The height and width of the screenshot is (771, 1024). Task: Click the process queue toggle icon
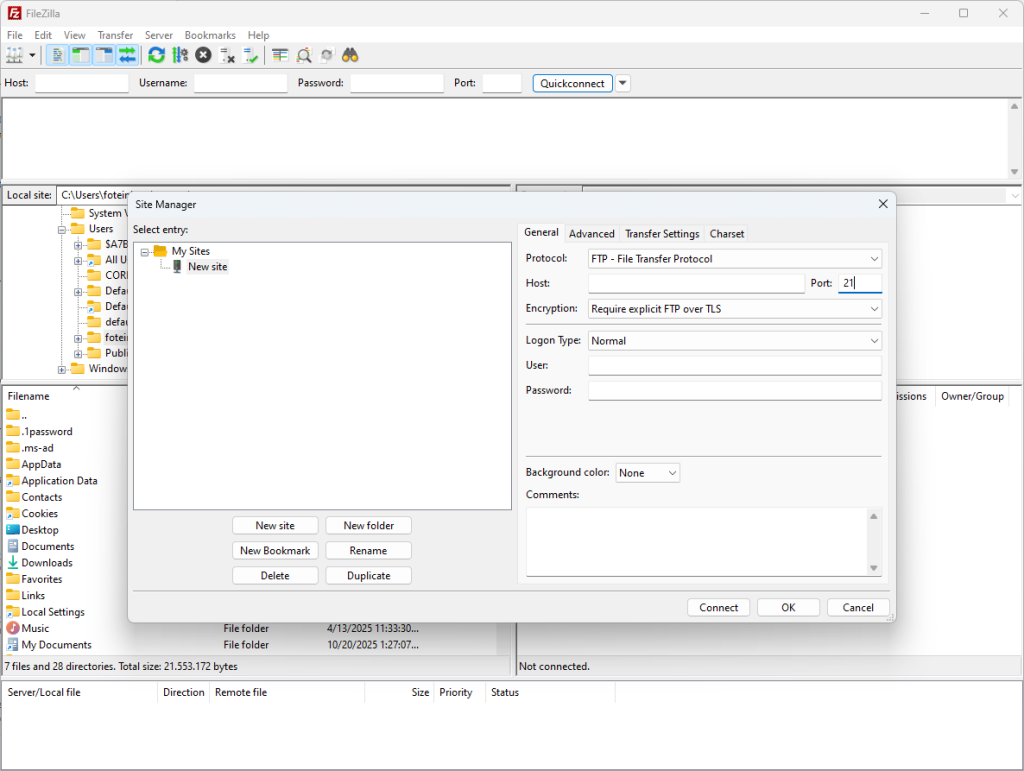click(180, 55)
